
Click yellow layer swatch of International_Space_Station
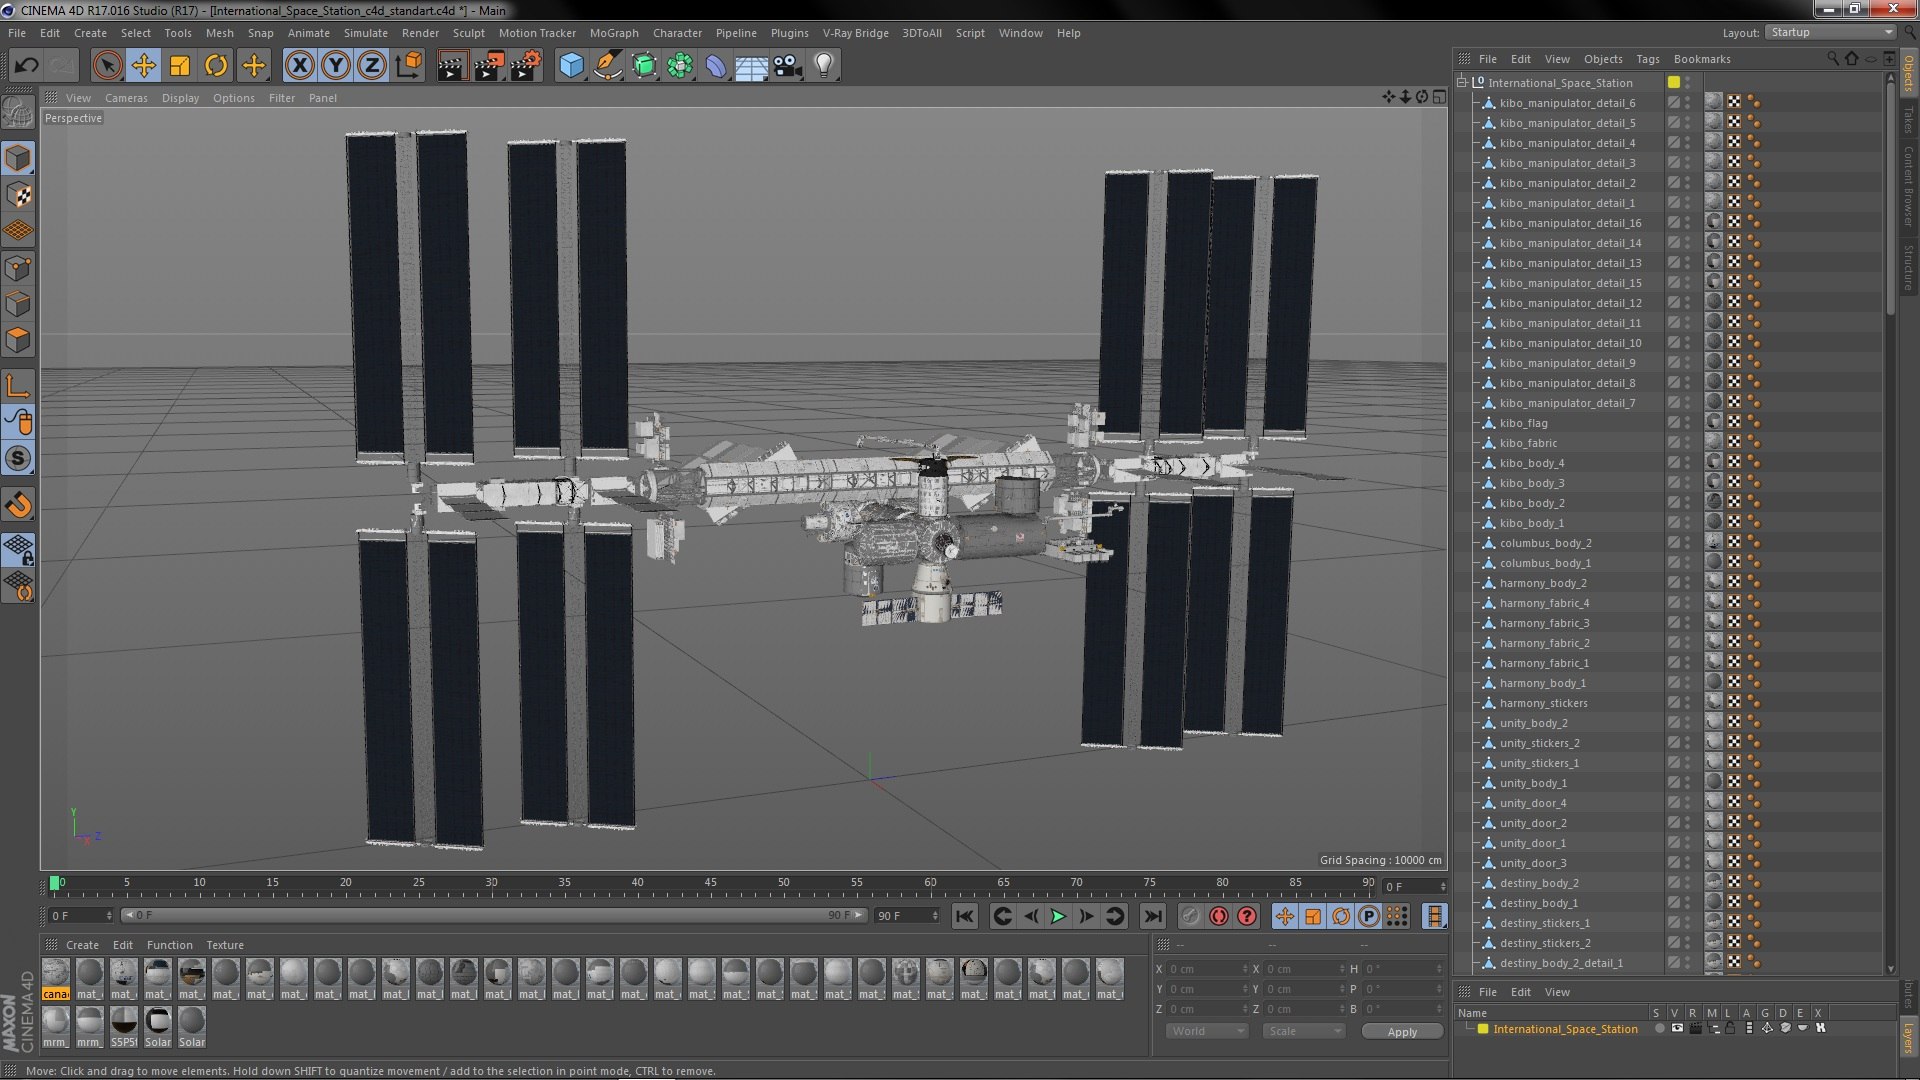[1673, 82]
